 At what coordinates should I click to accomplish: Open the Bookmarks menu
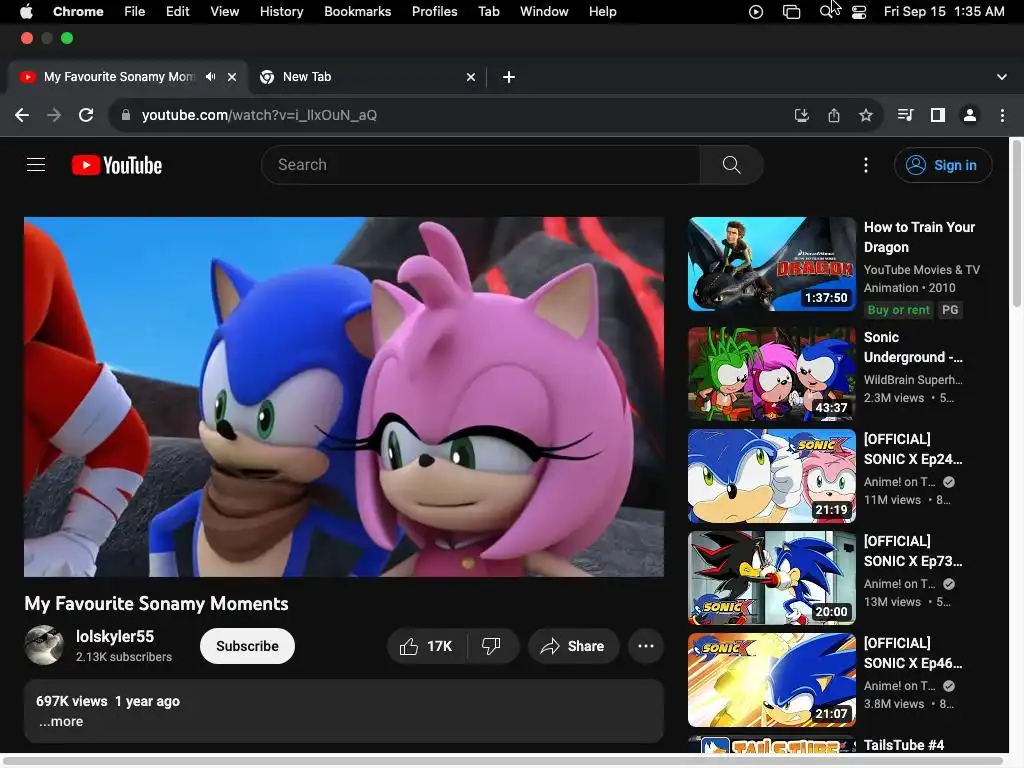357,11
